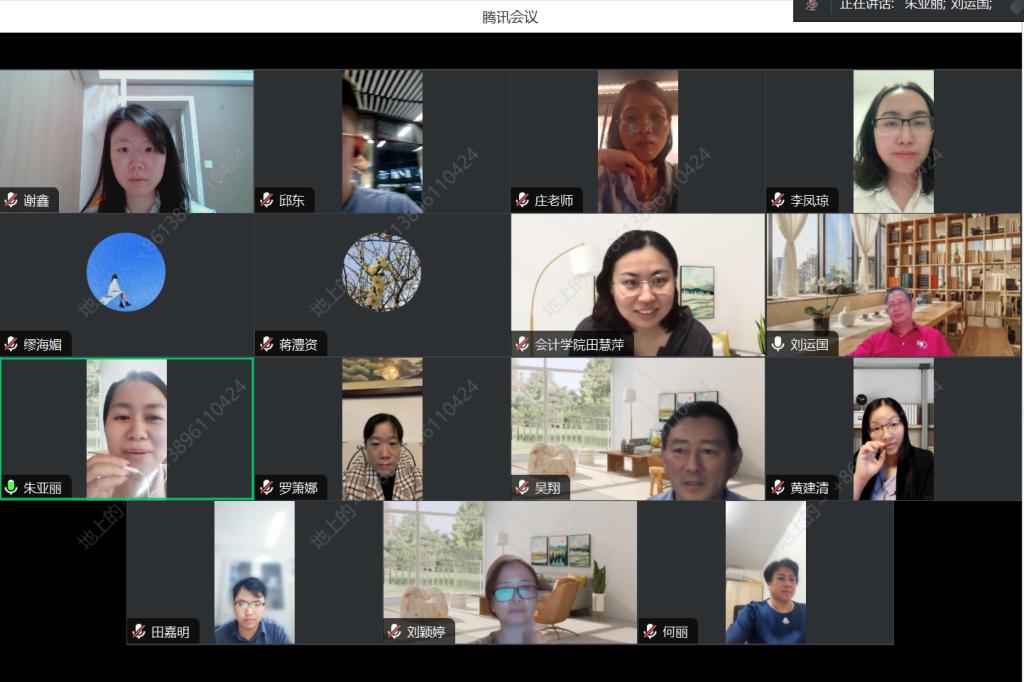Click the muted mic icon beside 谢鑫
The height and width of the screenshot is (682, 1024).
coord(11,200)
